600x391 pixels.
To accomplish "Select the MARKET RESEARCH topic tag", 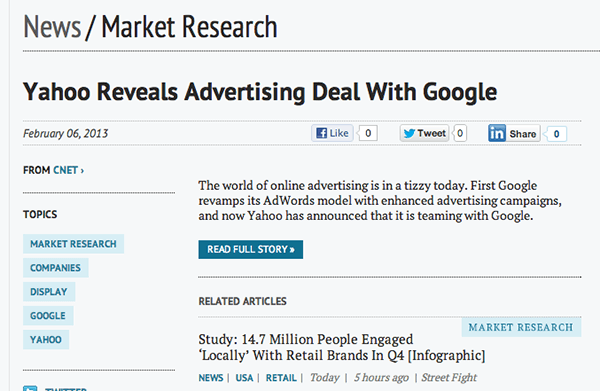I will tap(73, 244).
